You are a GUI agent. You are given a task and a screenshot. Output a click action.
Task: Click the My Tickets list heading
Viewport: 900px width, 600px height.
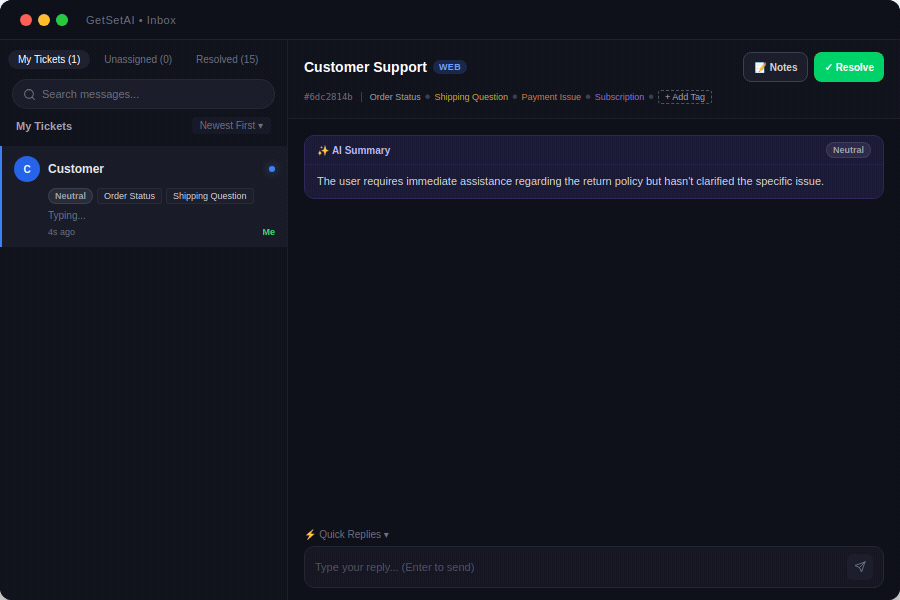pos(44,126)
